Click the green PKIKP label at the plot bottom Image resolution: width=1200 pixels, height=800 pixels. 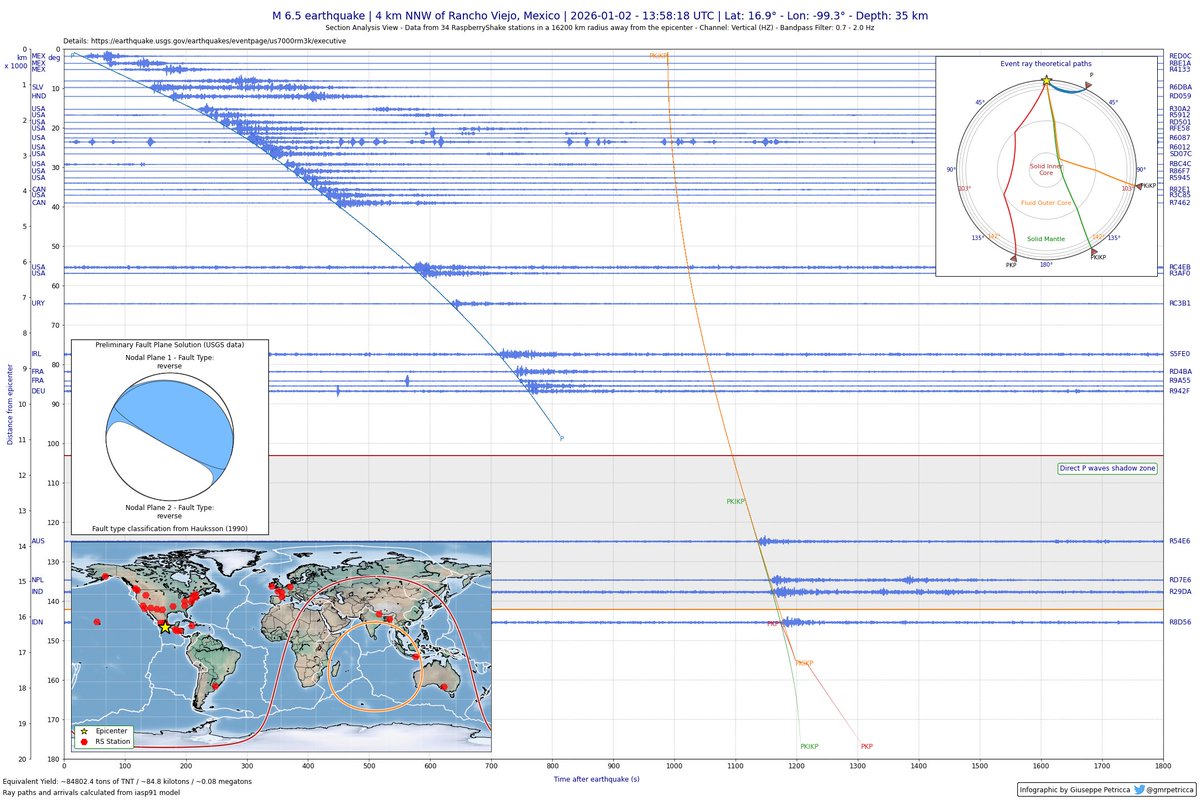810,747
